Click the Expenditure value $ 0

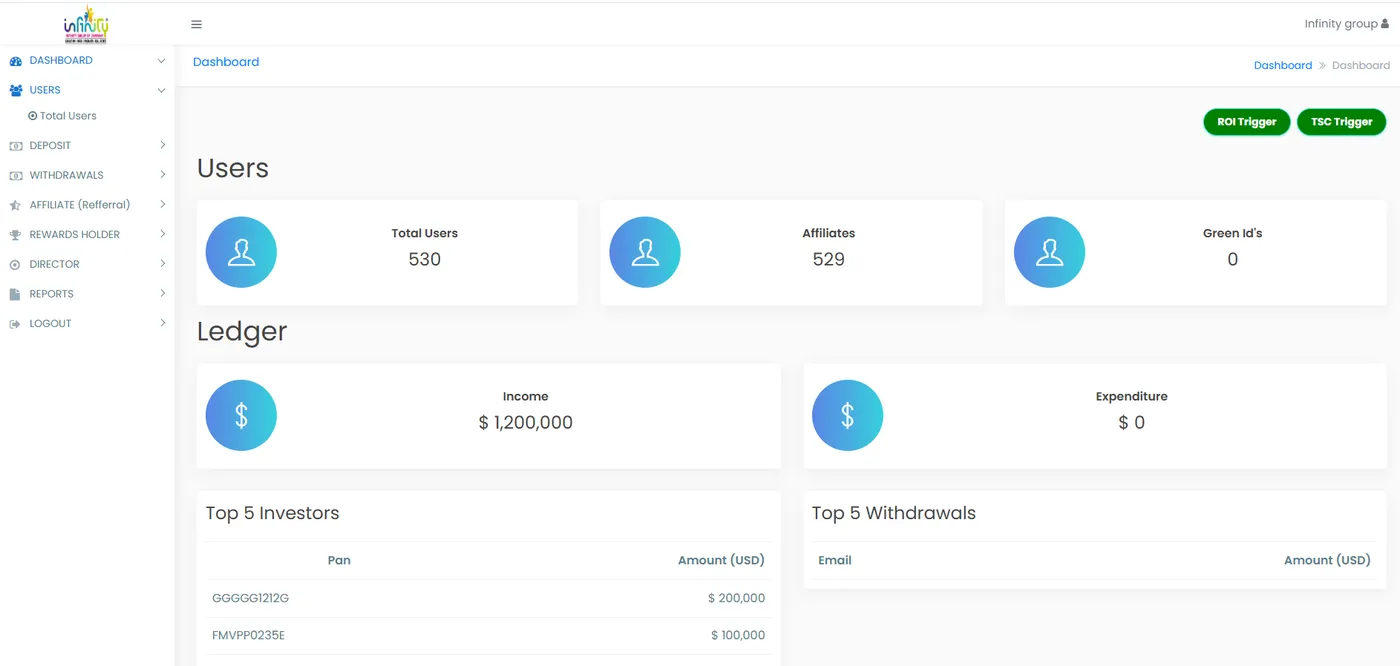1132,423
